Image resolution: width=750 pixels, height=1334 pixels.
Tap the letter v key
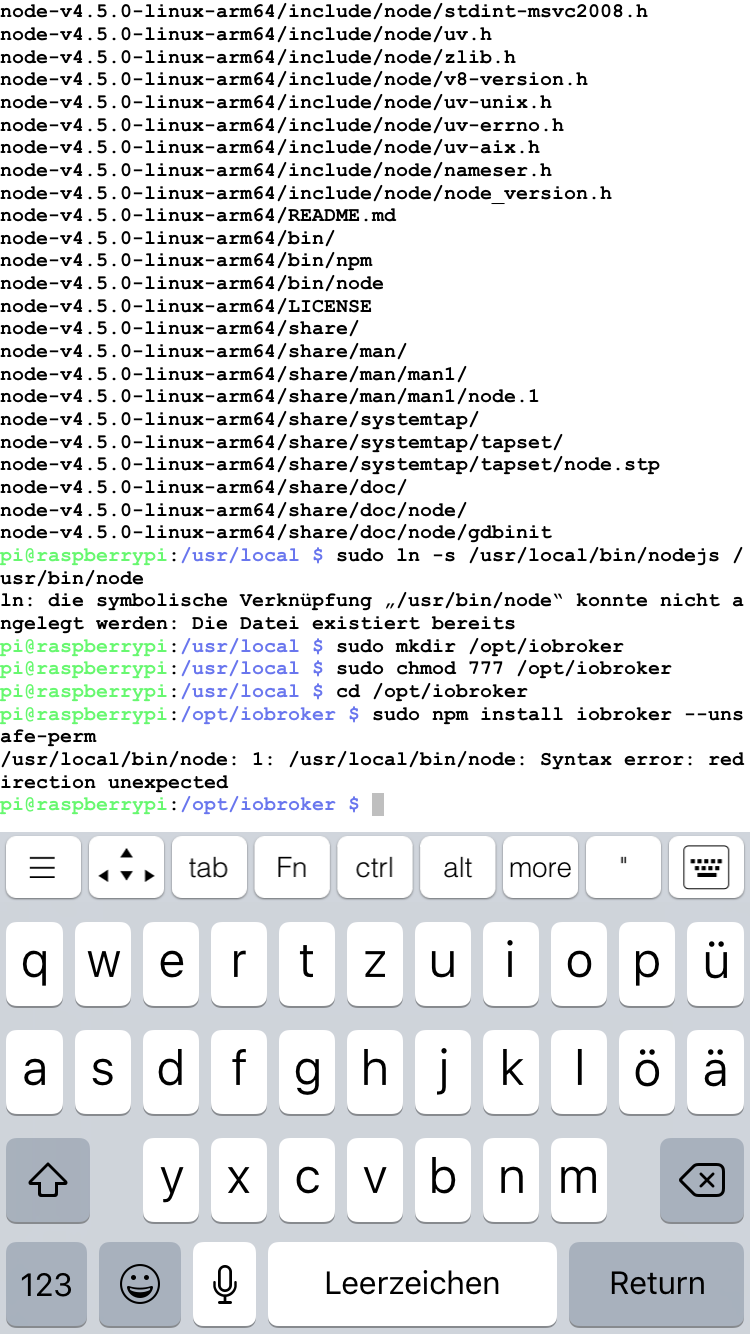pyautogui.click(x=375, y=1180)
